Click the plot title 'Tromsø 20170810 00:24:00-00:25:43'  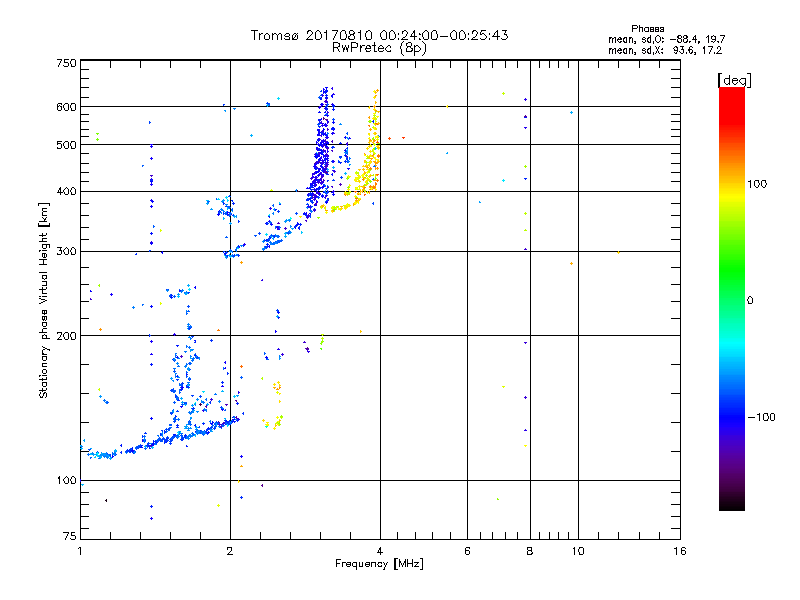point(379,35)
